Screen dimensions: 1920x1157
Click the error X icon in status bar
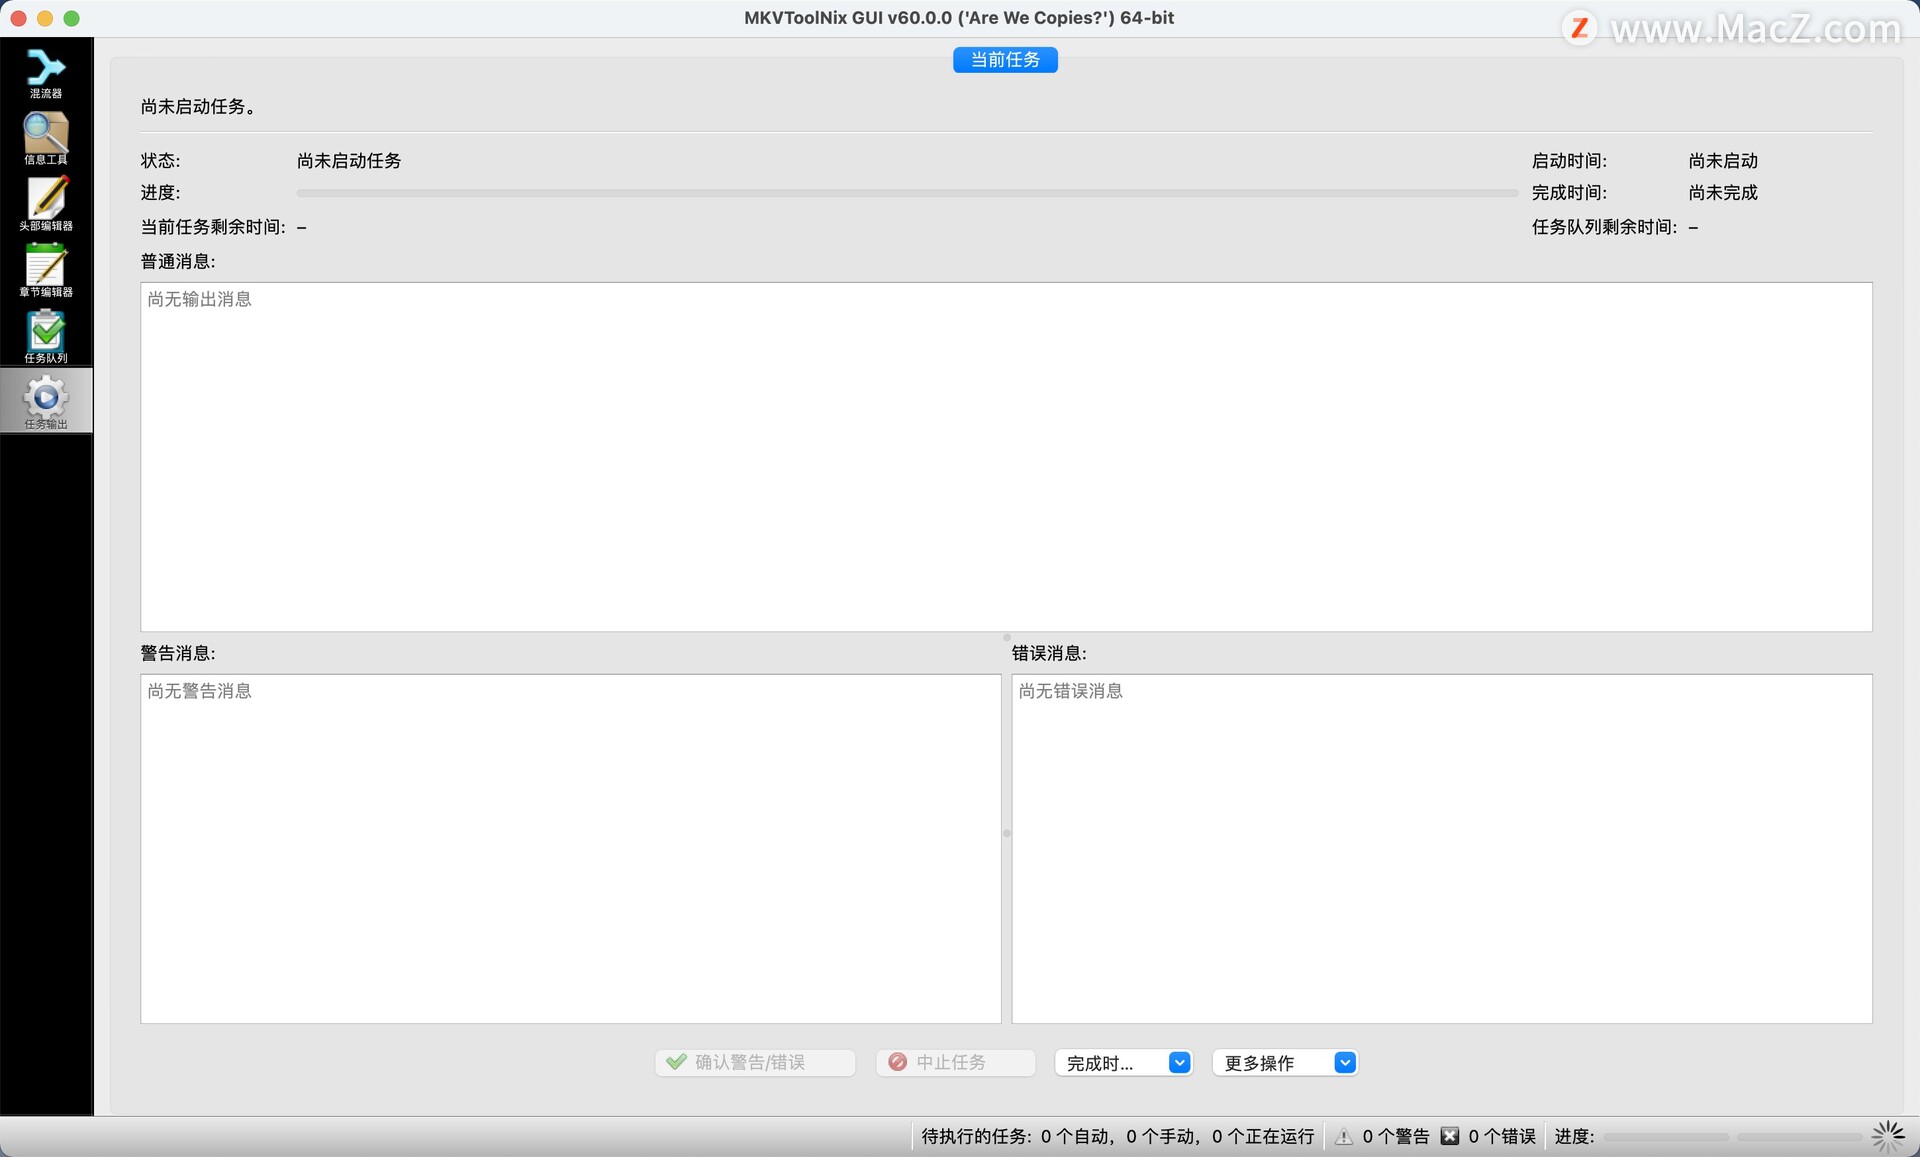click(x=1450, y=1137)
